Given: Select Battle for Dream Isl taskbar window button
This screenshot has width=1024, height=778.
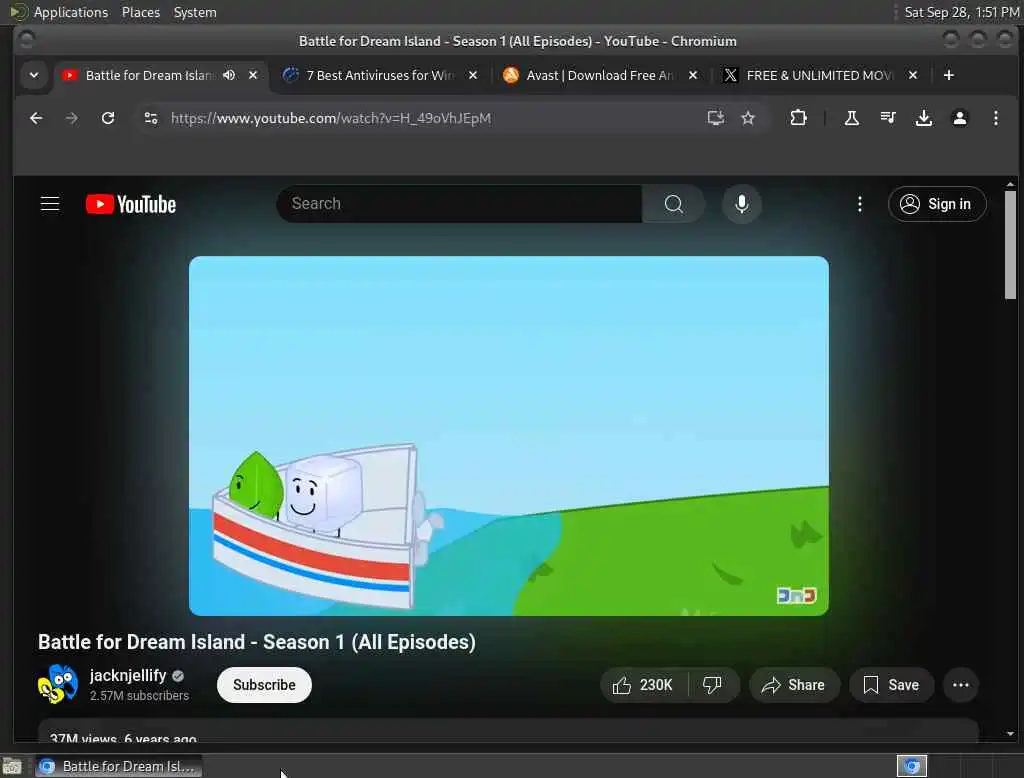Looking at the screenshot, I should 118,766.
